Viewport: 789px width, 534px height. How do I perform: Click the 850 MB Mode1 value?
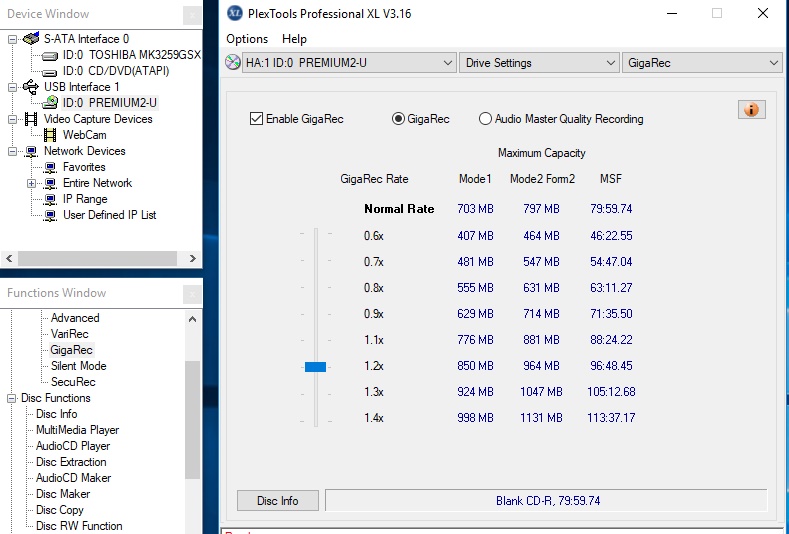click(x=475, y=366)
